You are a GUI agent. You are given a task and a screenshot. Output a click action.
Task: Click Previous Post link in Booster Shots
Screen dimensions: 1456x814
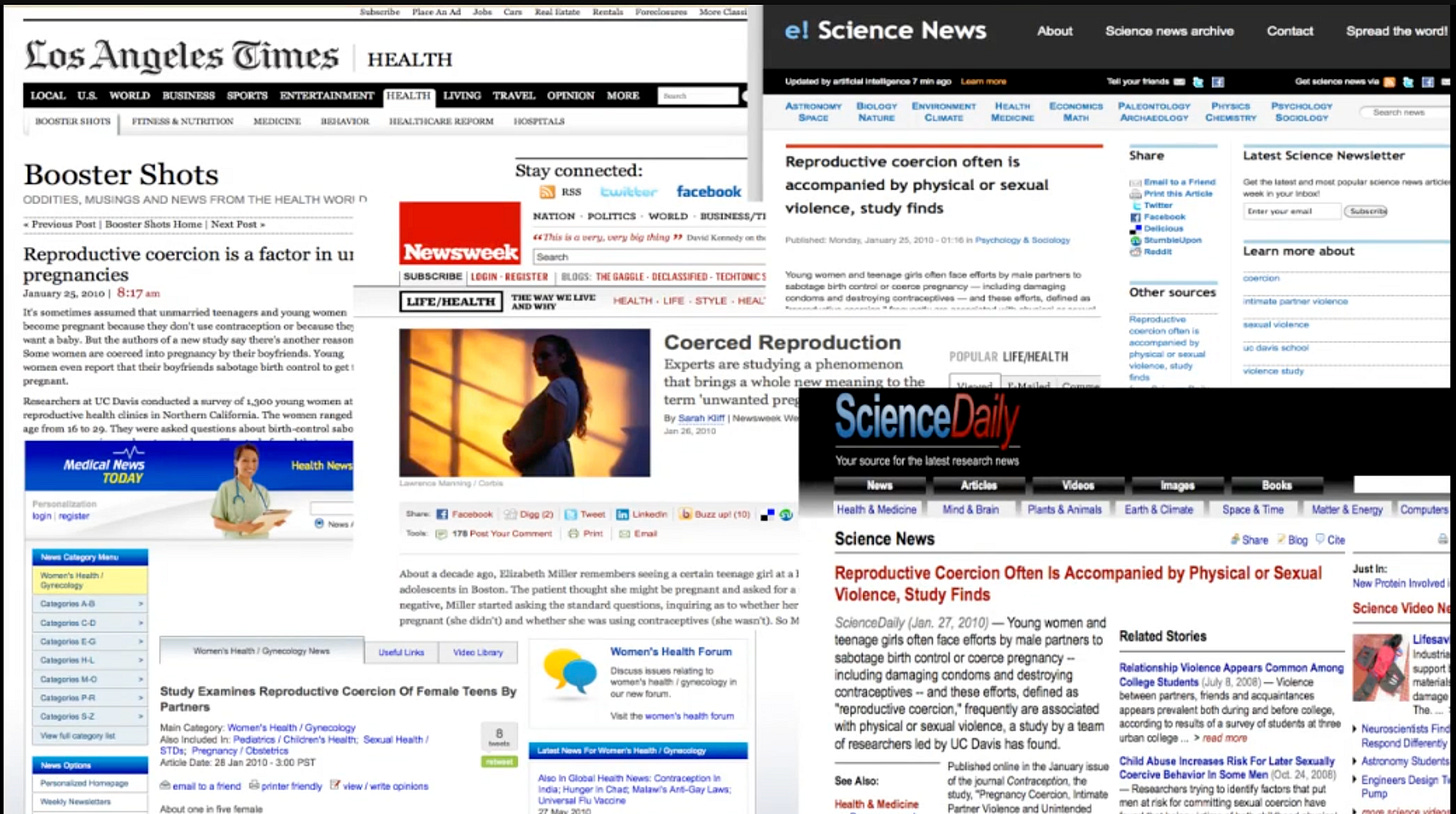pyautogui.click(x=60, y=225)
